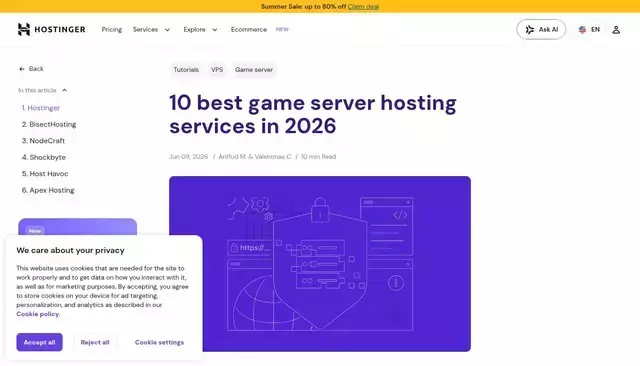640x366 pixels.
Task: Jump to 1. Hostinger section
Action: [41, 108]
